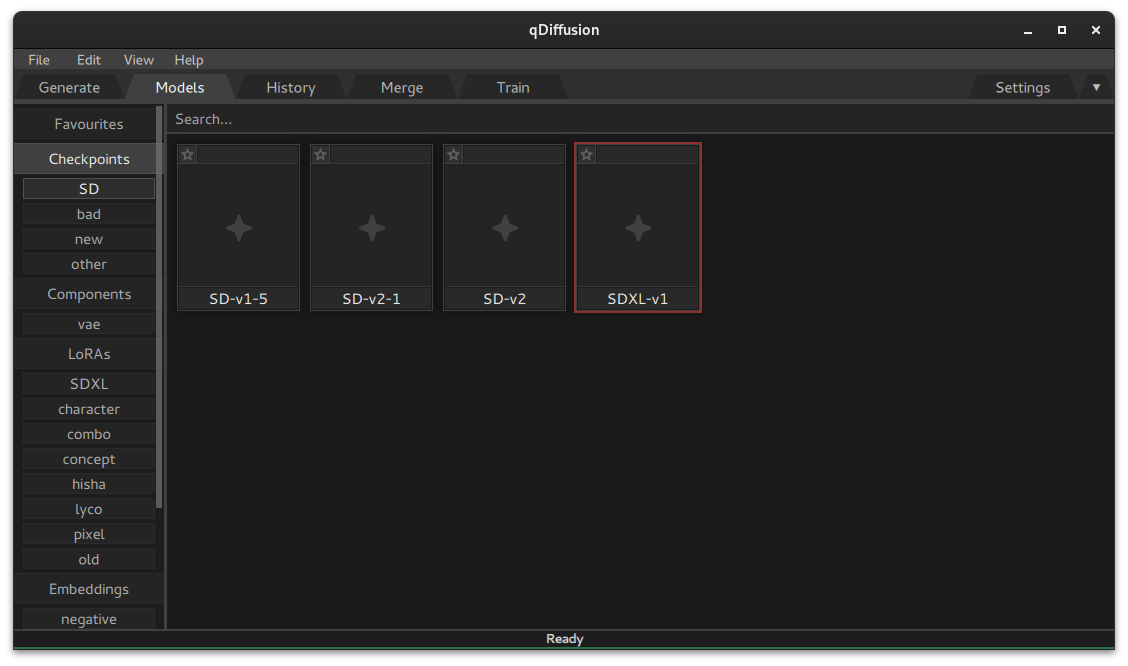Viewport: 1128px width, 666px height.
Task: Open the concept LoRA folder
Action: tap(88, 460)
